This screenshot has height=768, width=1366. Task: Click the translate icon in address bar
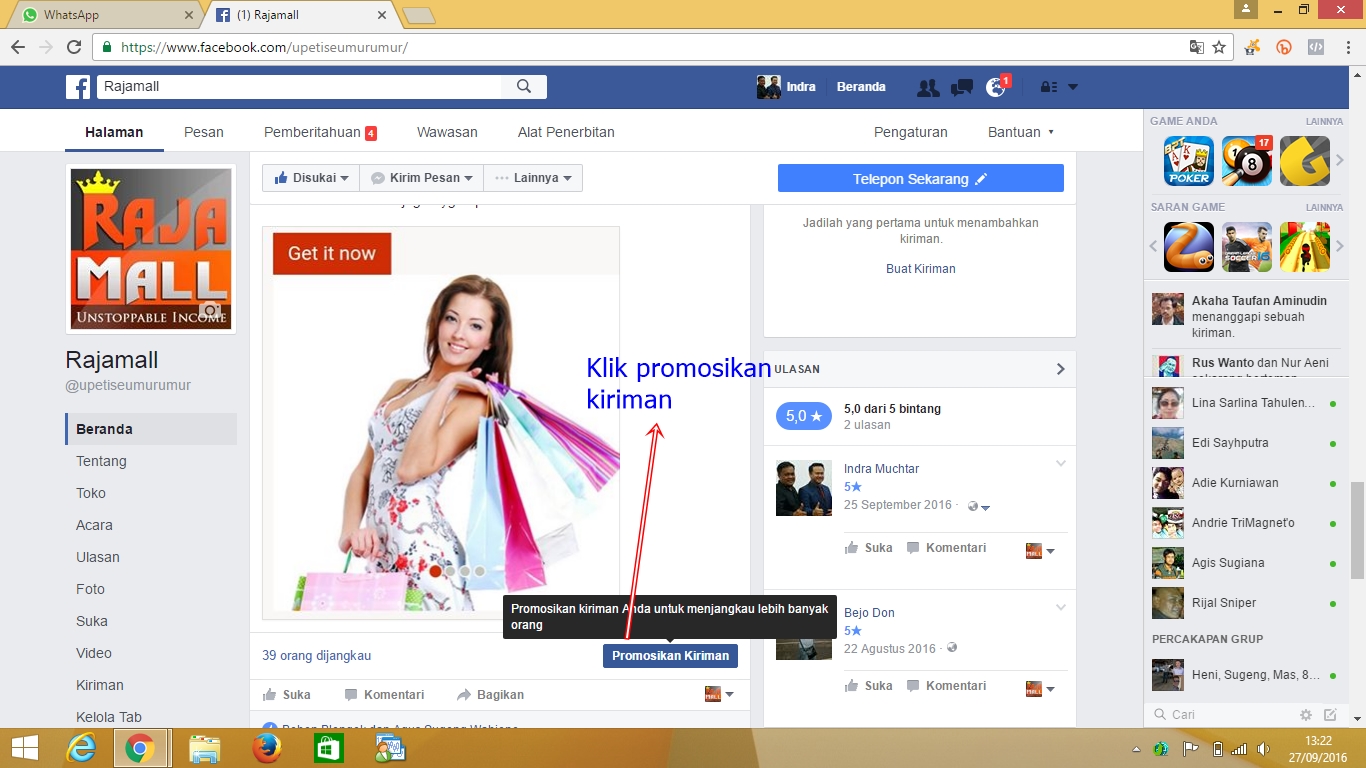1196,47
